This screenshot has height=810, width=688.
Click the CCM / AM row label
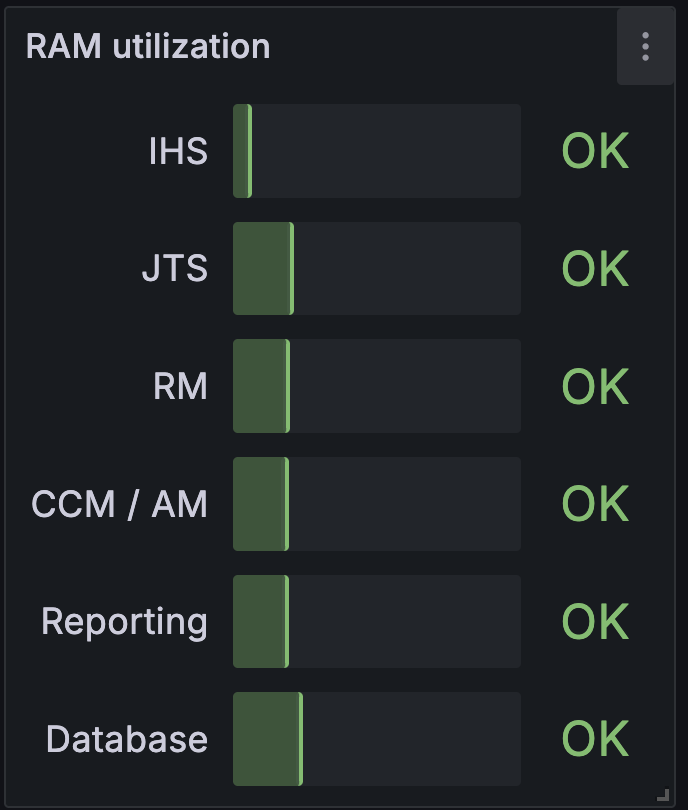119,504
